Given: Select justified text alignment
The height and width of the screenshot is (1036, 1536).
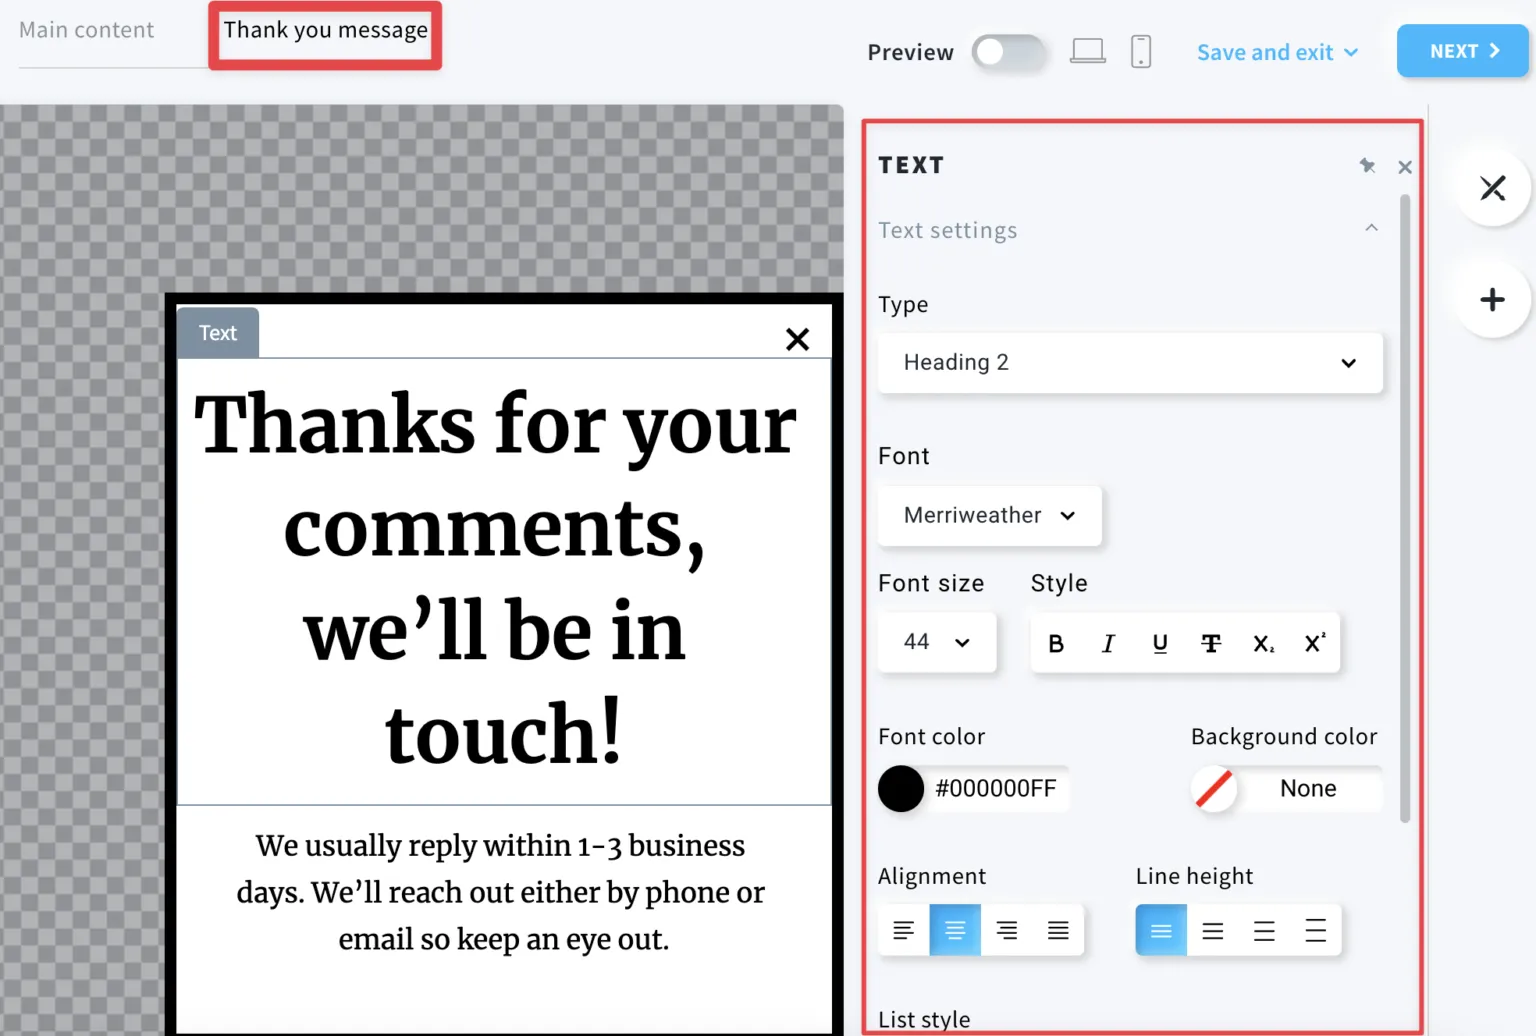Looking at the screenshot, I should (x=1059, y=930).
